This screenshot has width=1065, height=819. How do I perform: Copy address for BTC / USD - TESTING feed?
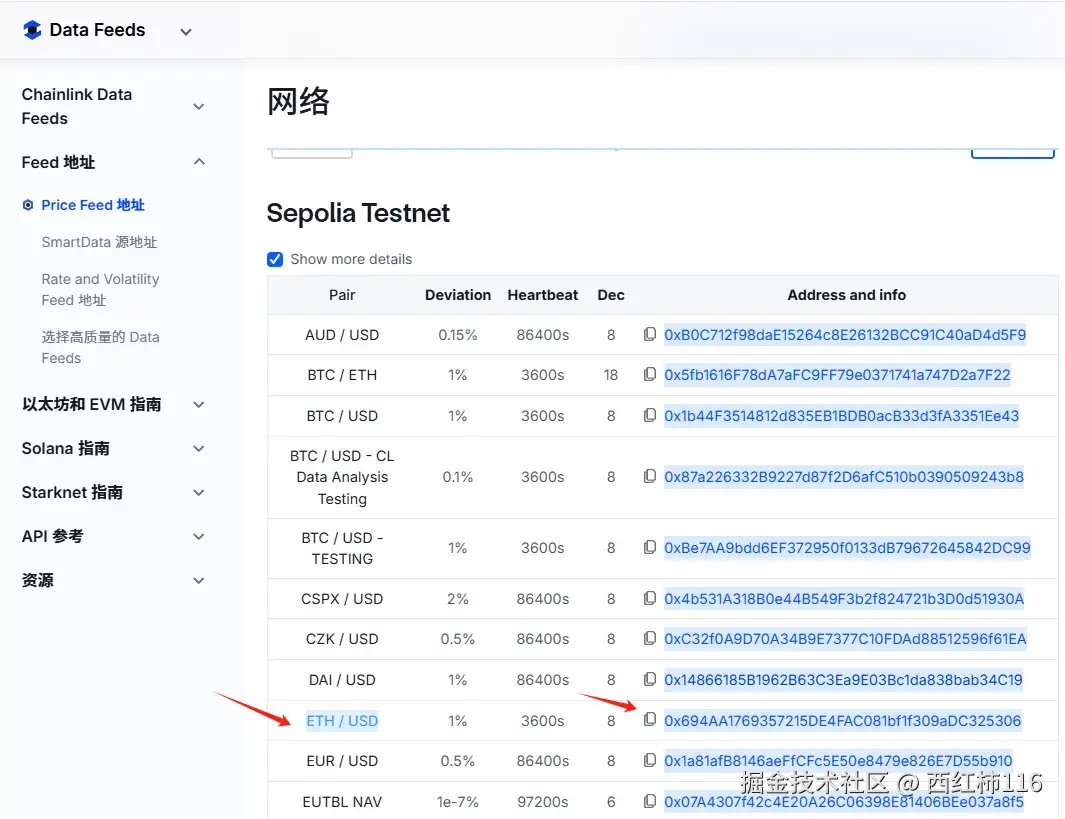[649, 547]
